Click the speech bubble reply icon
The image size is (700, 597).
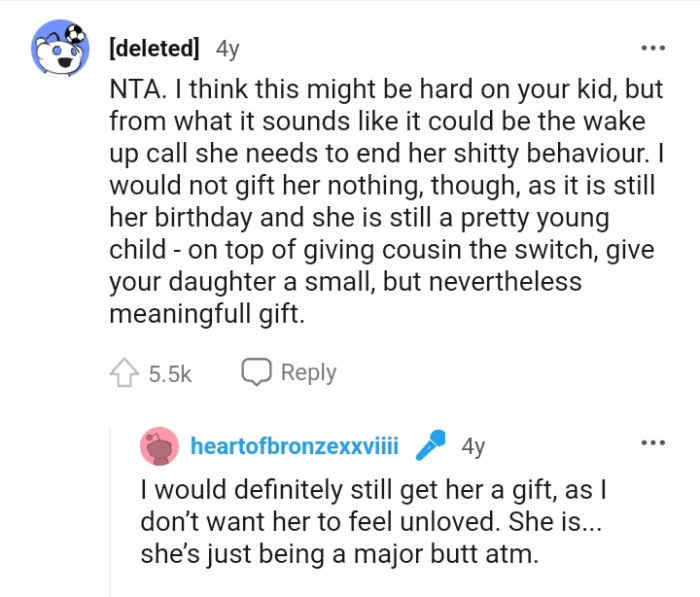[257, 372]
